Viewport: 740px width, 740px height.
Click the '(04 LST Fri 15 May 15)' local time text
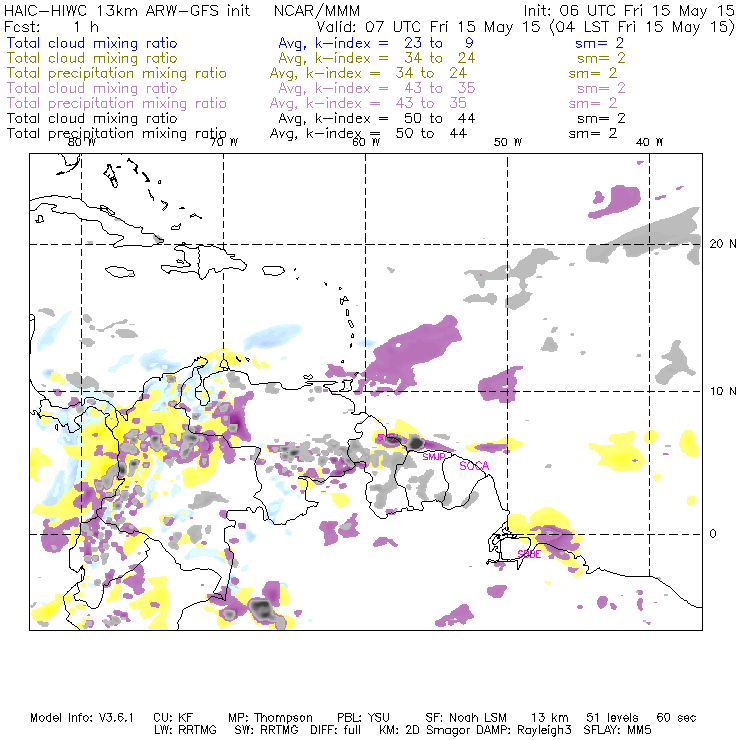(642, 27)
